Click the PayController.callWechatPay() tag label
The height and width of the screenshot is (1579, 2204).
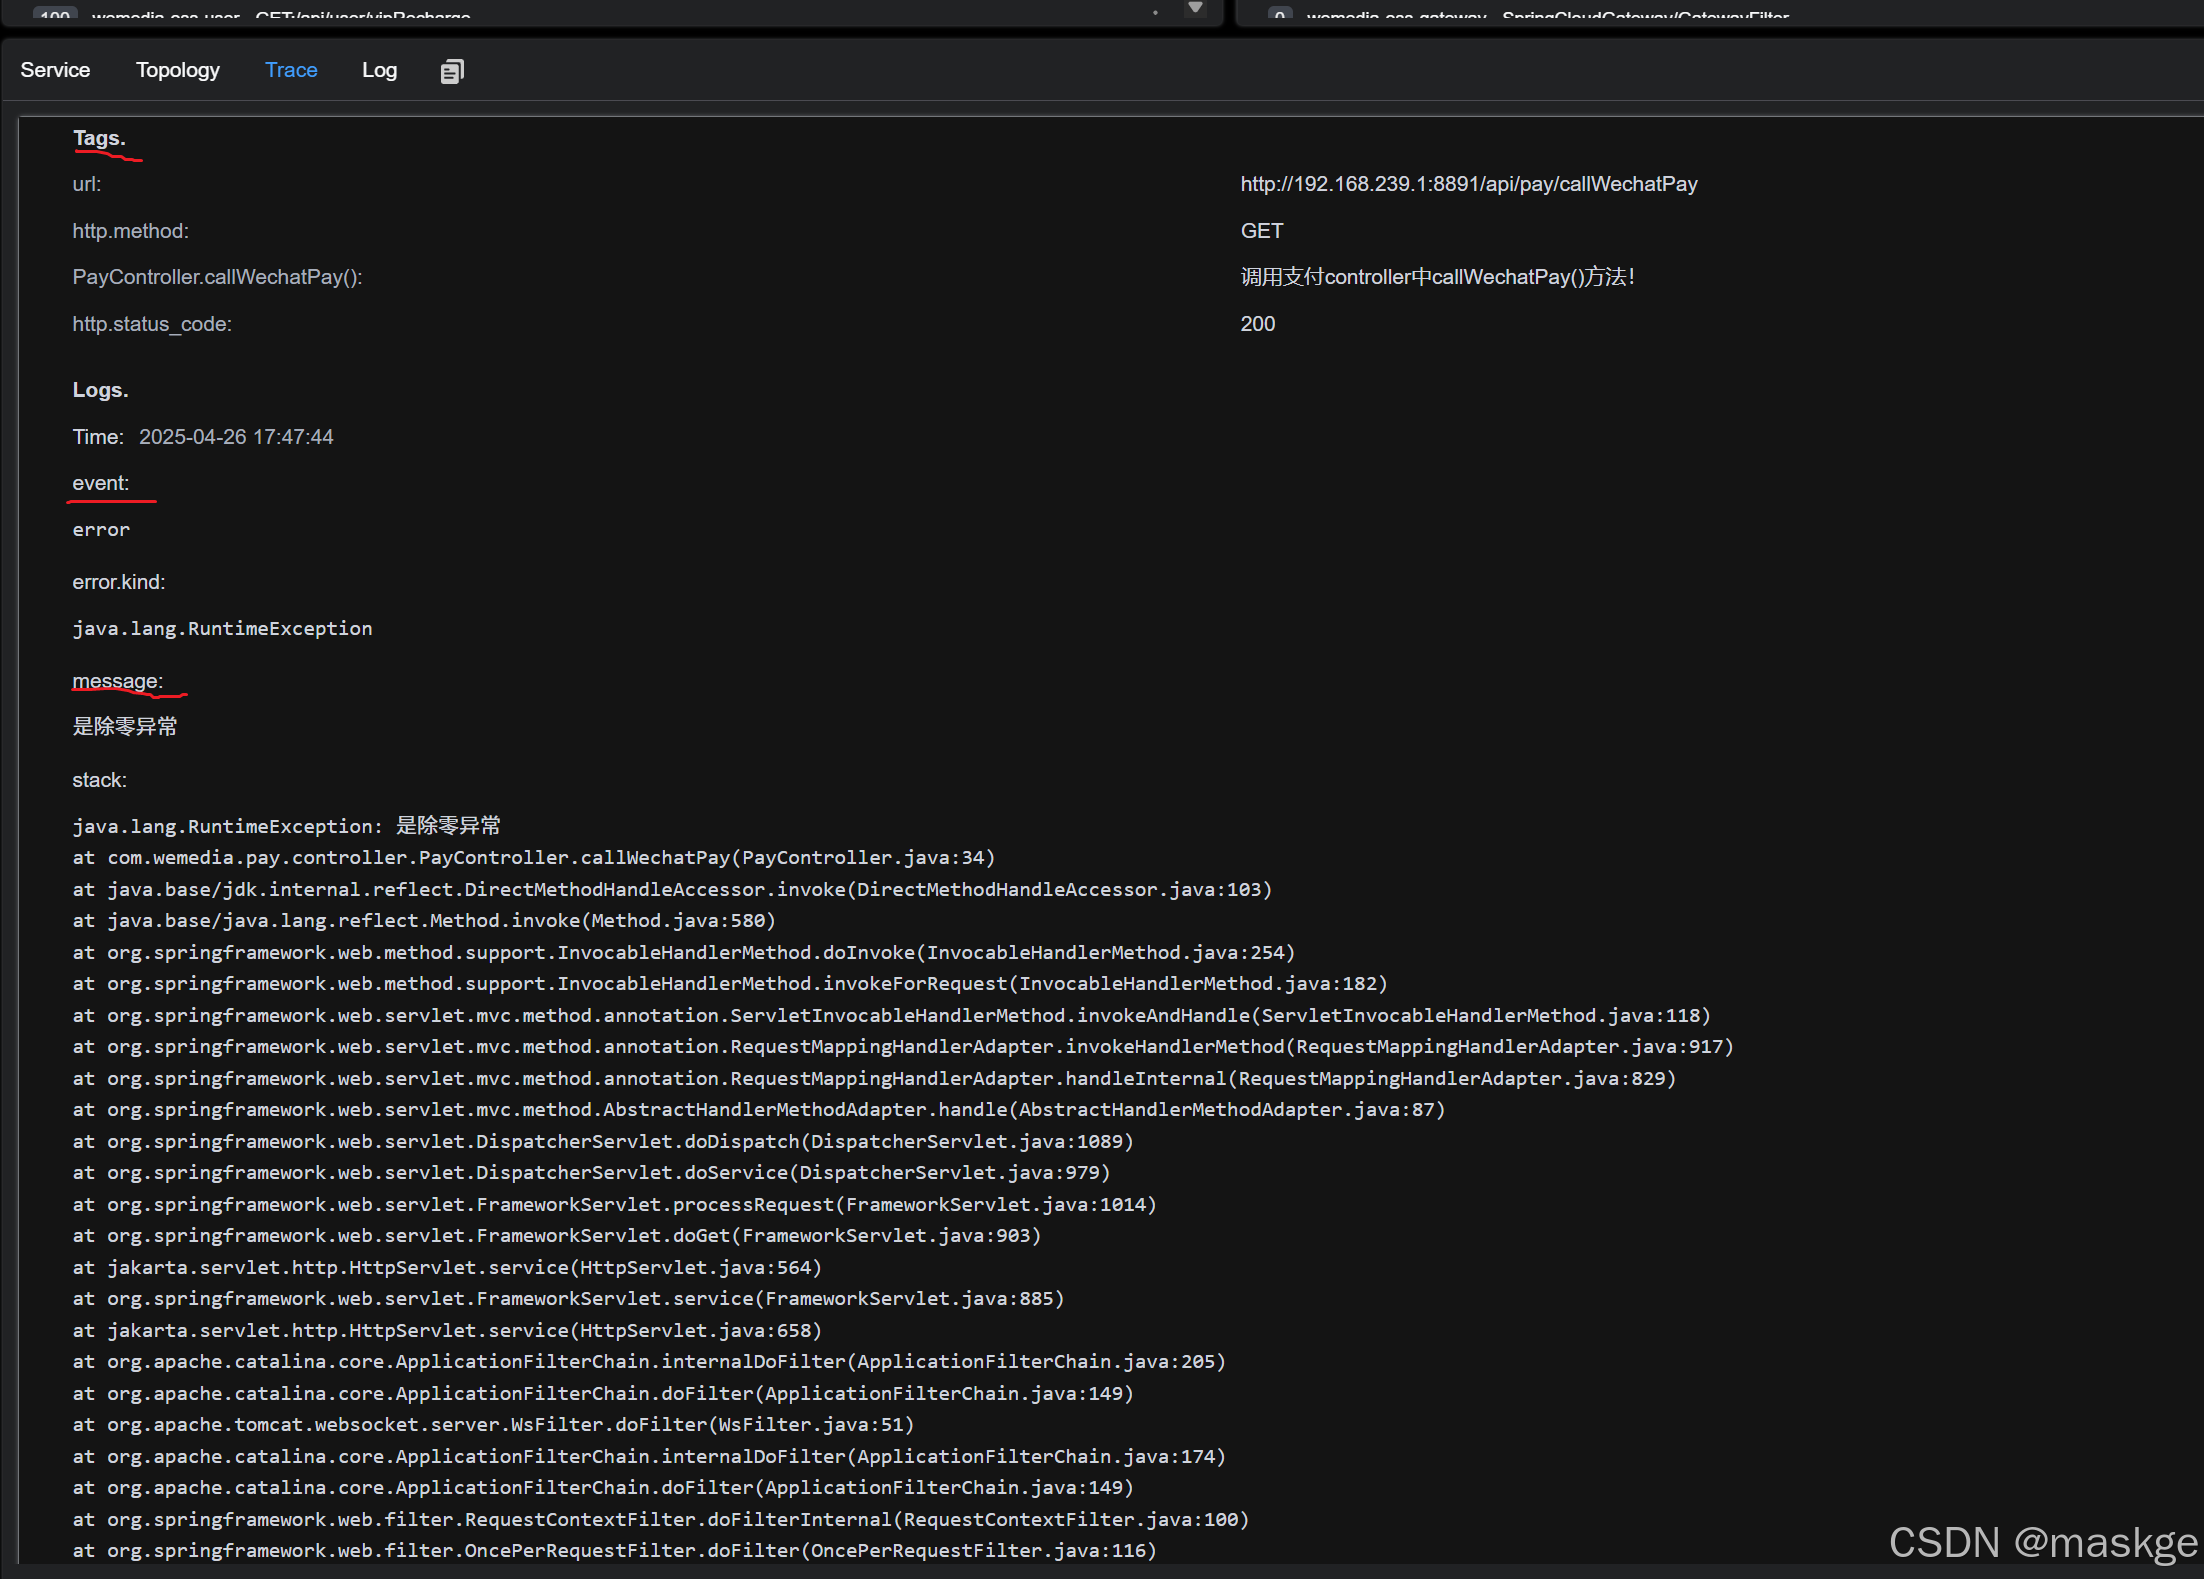pos(217,277)
